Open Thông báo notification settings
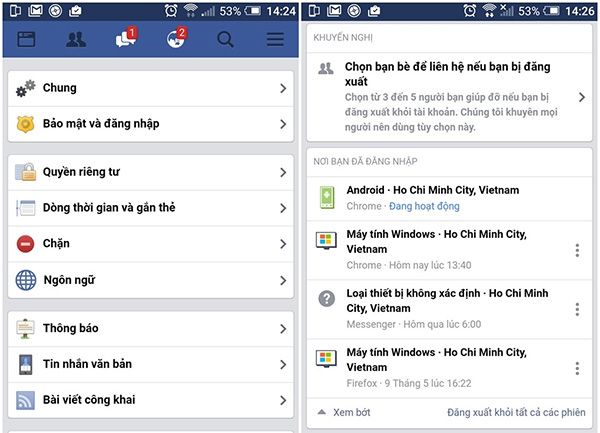 pyautogui.click(x=151, y=329)
